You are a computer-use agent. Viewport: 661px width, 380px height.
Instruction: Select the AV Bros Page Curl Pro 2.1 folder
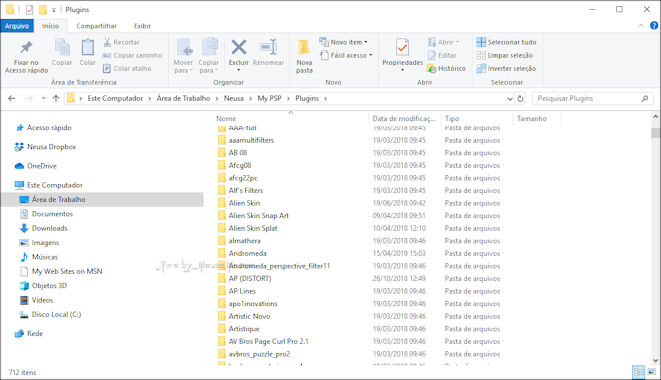click(x=268, y=341)
